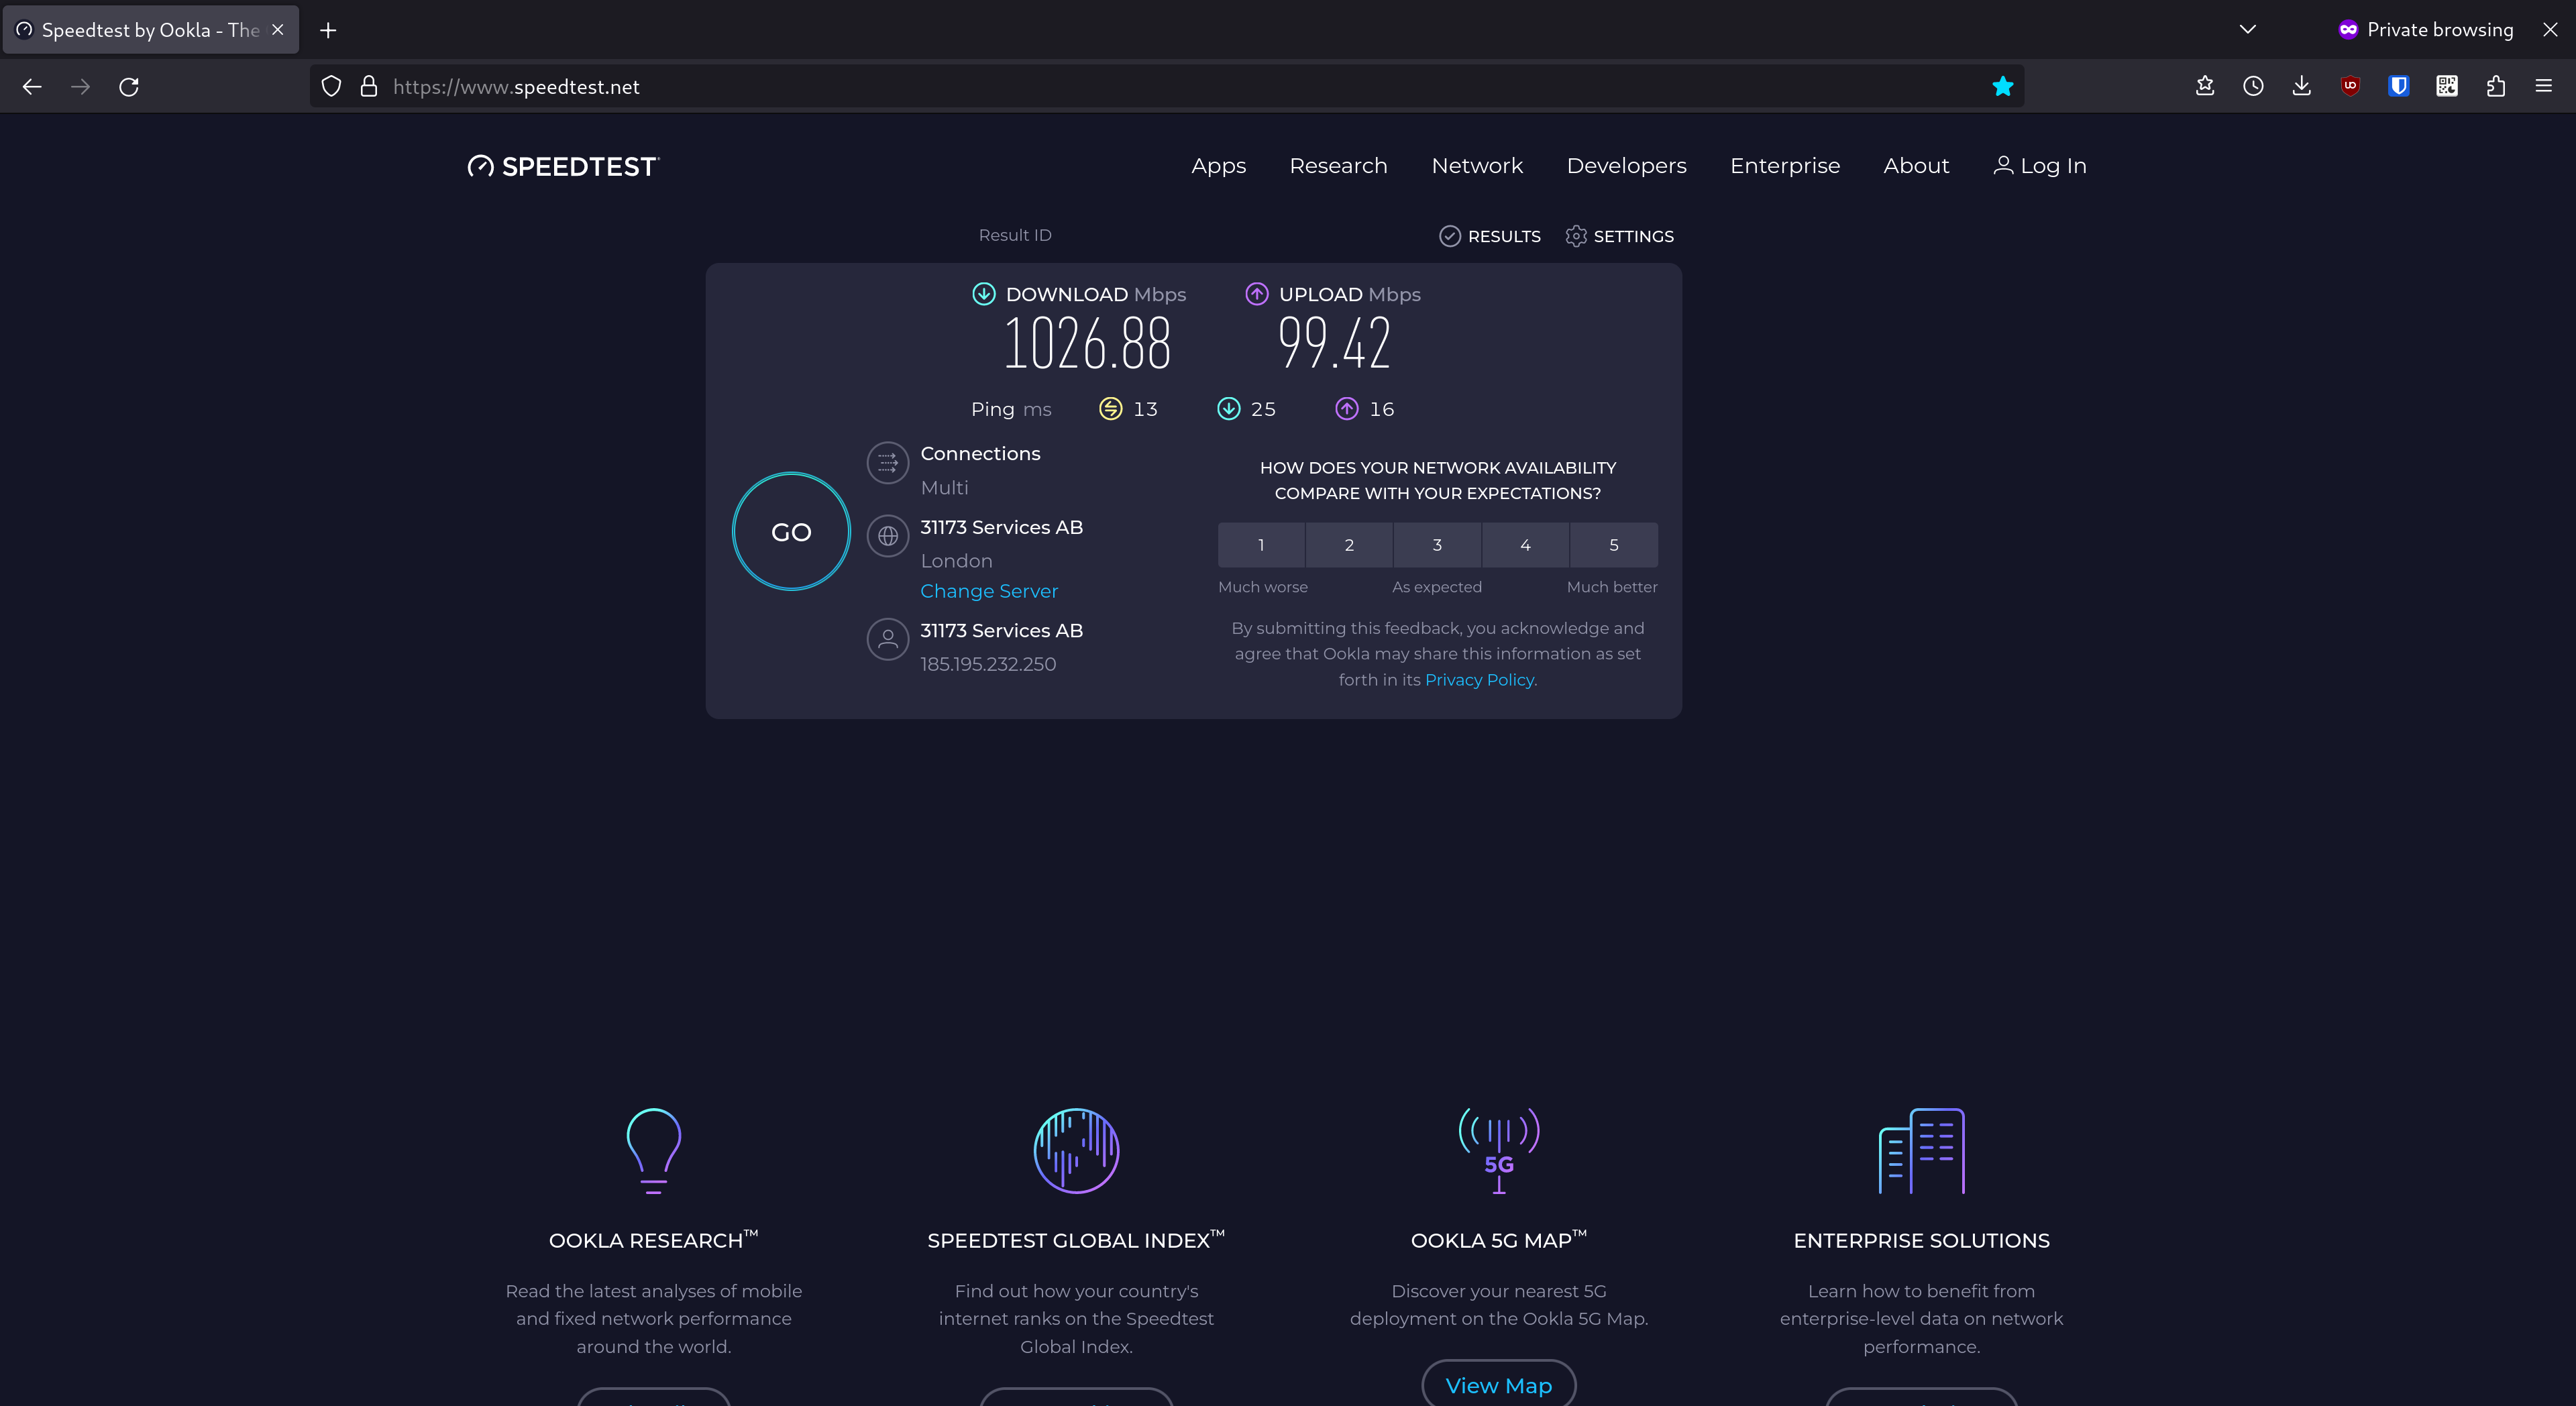This screenshot has height=1406, width=2576.
Task: Click the 31173 Services AB server name
Action: point(1001,527)
